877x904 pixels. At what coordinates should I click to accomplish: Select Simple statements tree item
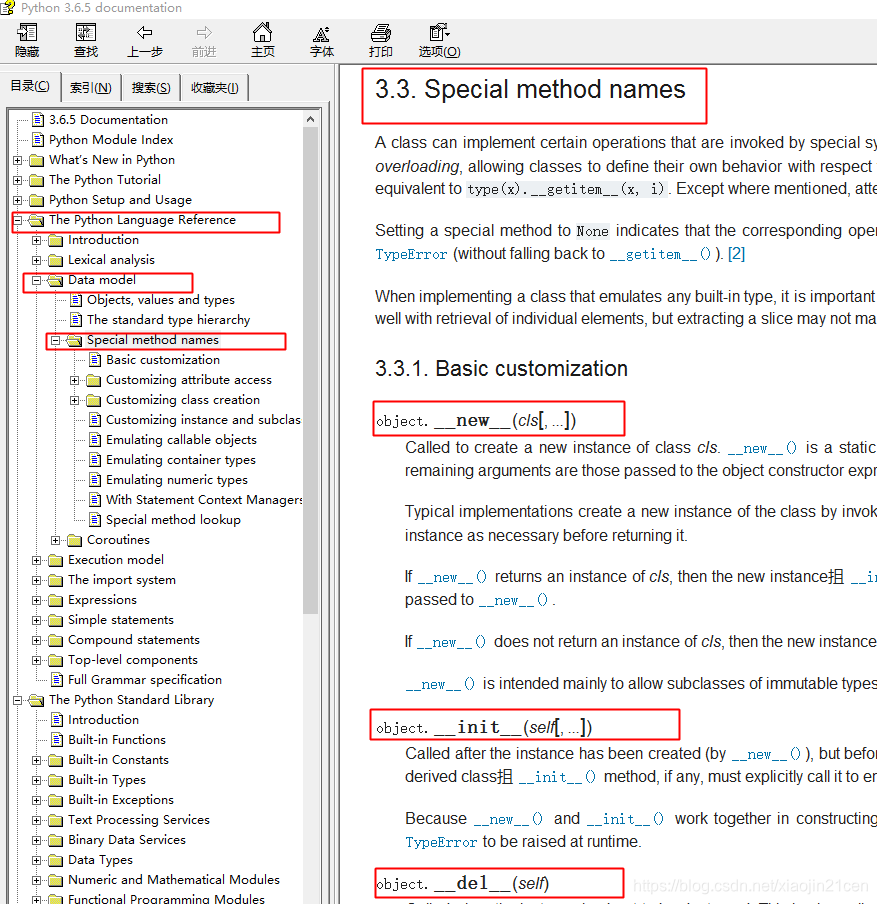click(x=121, y=620)
